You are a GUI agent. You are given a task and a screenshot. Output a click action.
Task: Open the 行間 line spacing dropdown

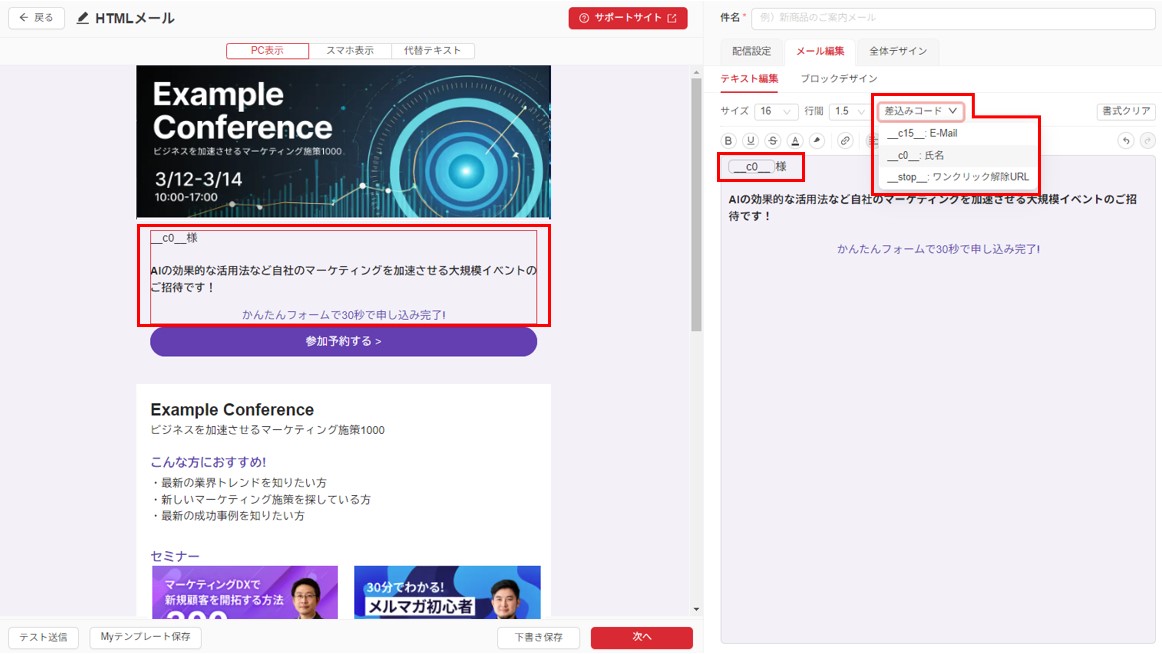coord(849,111)
